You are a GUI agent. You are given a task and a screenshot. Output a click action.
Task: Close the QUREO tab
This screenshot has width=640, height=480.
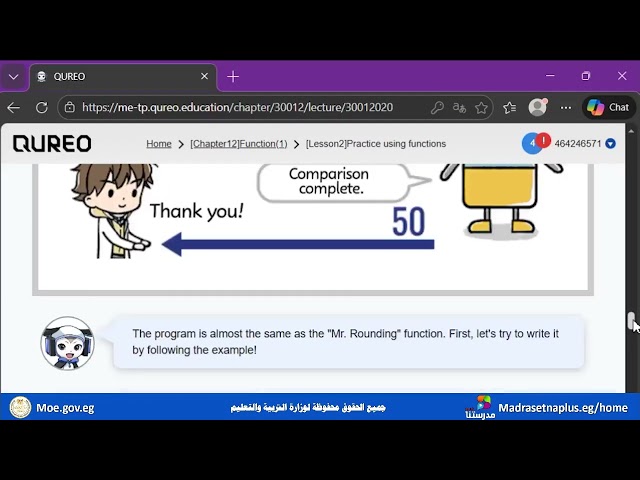pos(204,76)
